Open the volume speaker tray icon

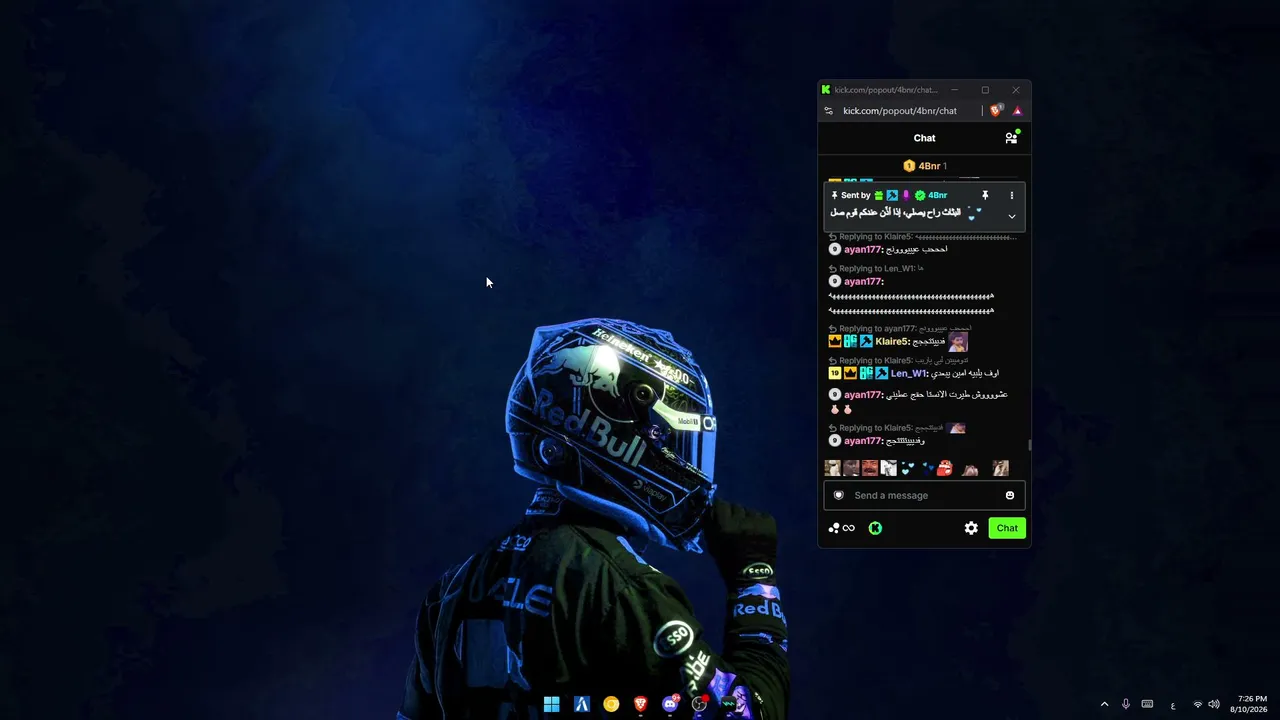pos(1214,704)
